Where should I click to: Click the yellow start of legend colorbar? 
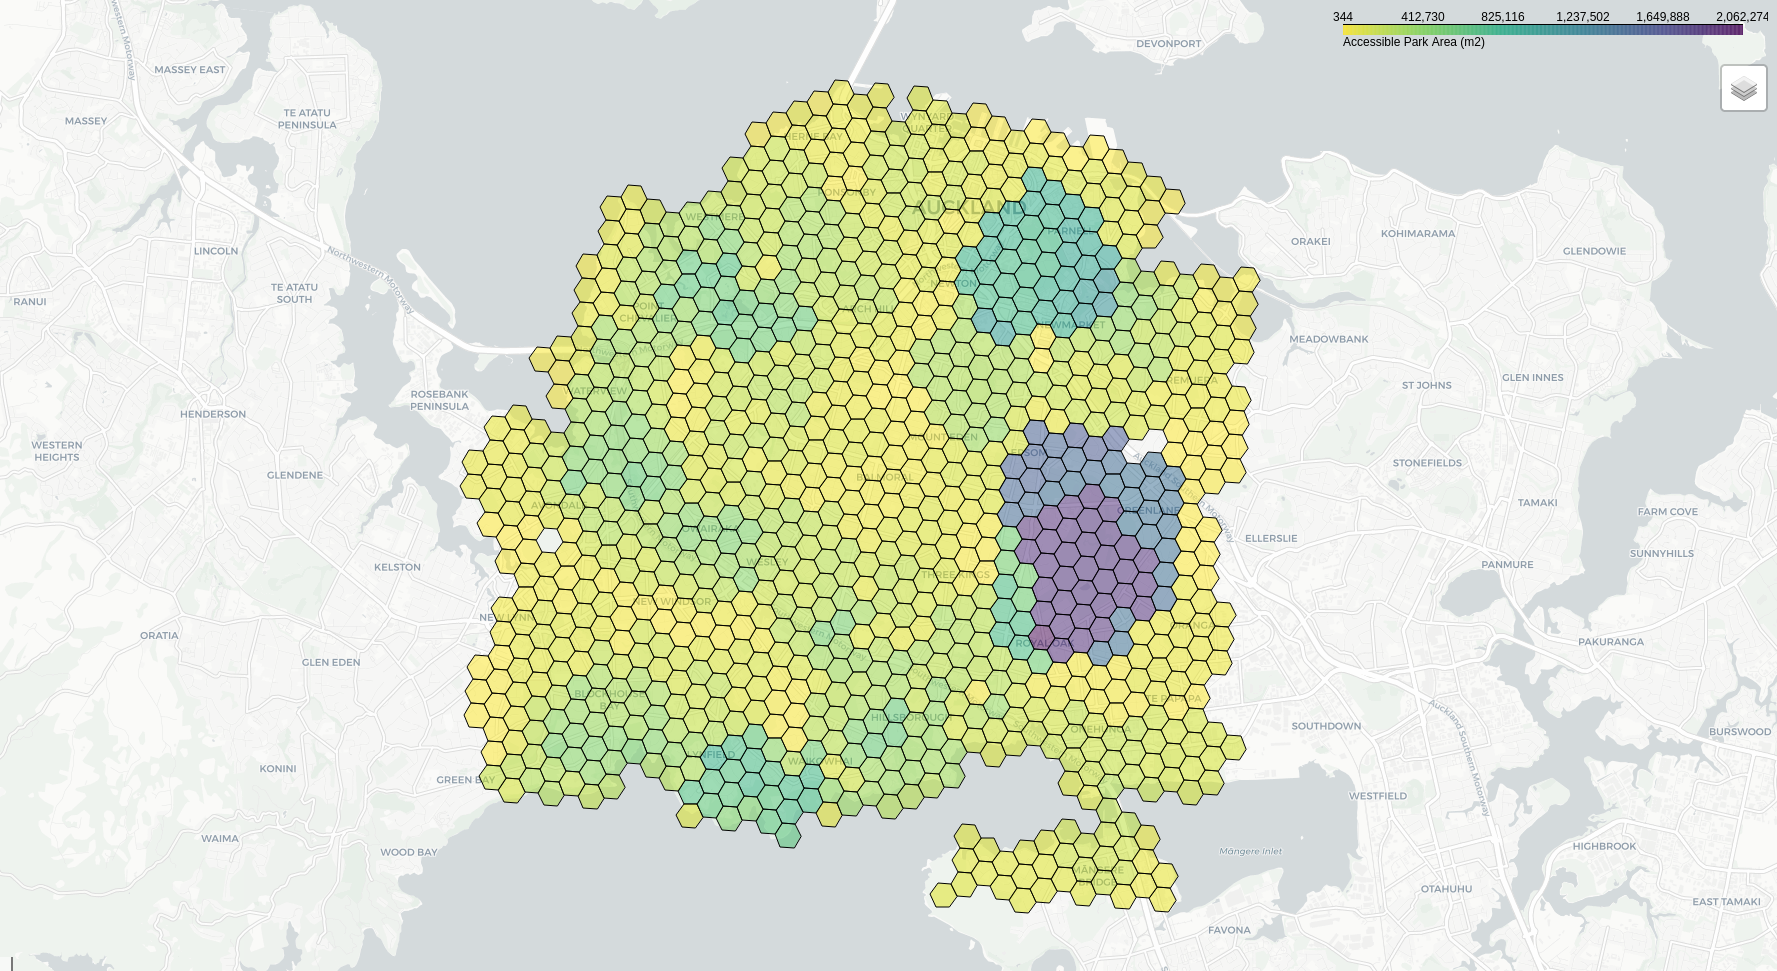tap(1349, 30)
